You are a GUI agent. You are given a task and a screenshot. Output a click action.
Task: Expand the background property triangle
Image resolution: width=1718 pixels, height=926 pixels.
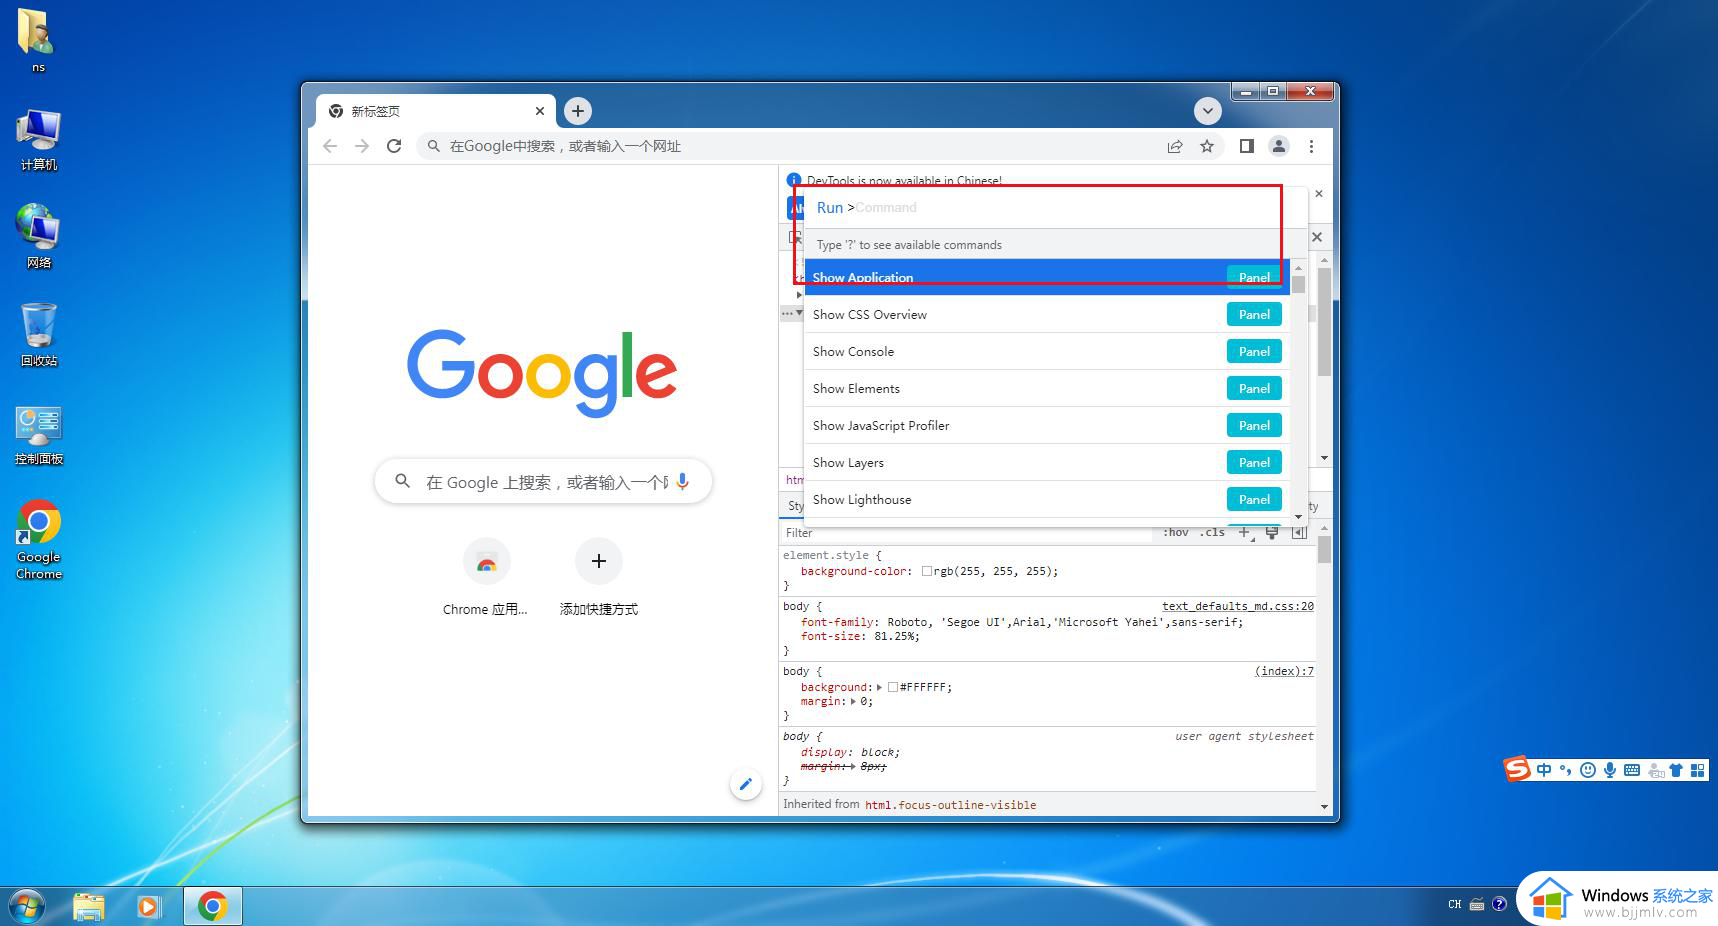879,687
